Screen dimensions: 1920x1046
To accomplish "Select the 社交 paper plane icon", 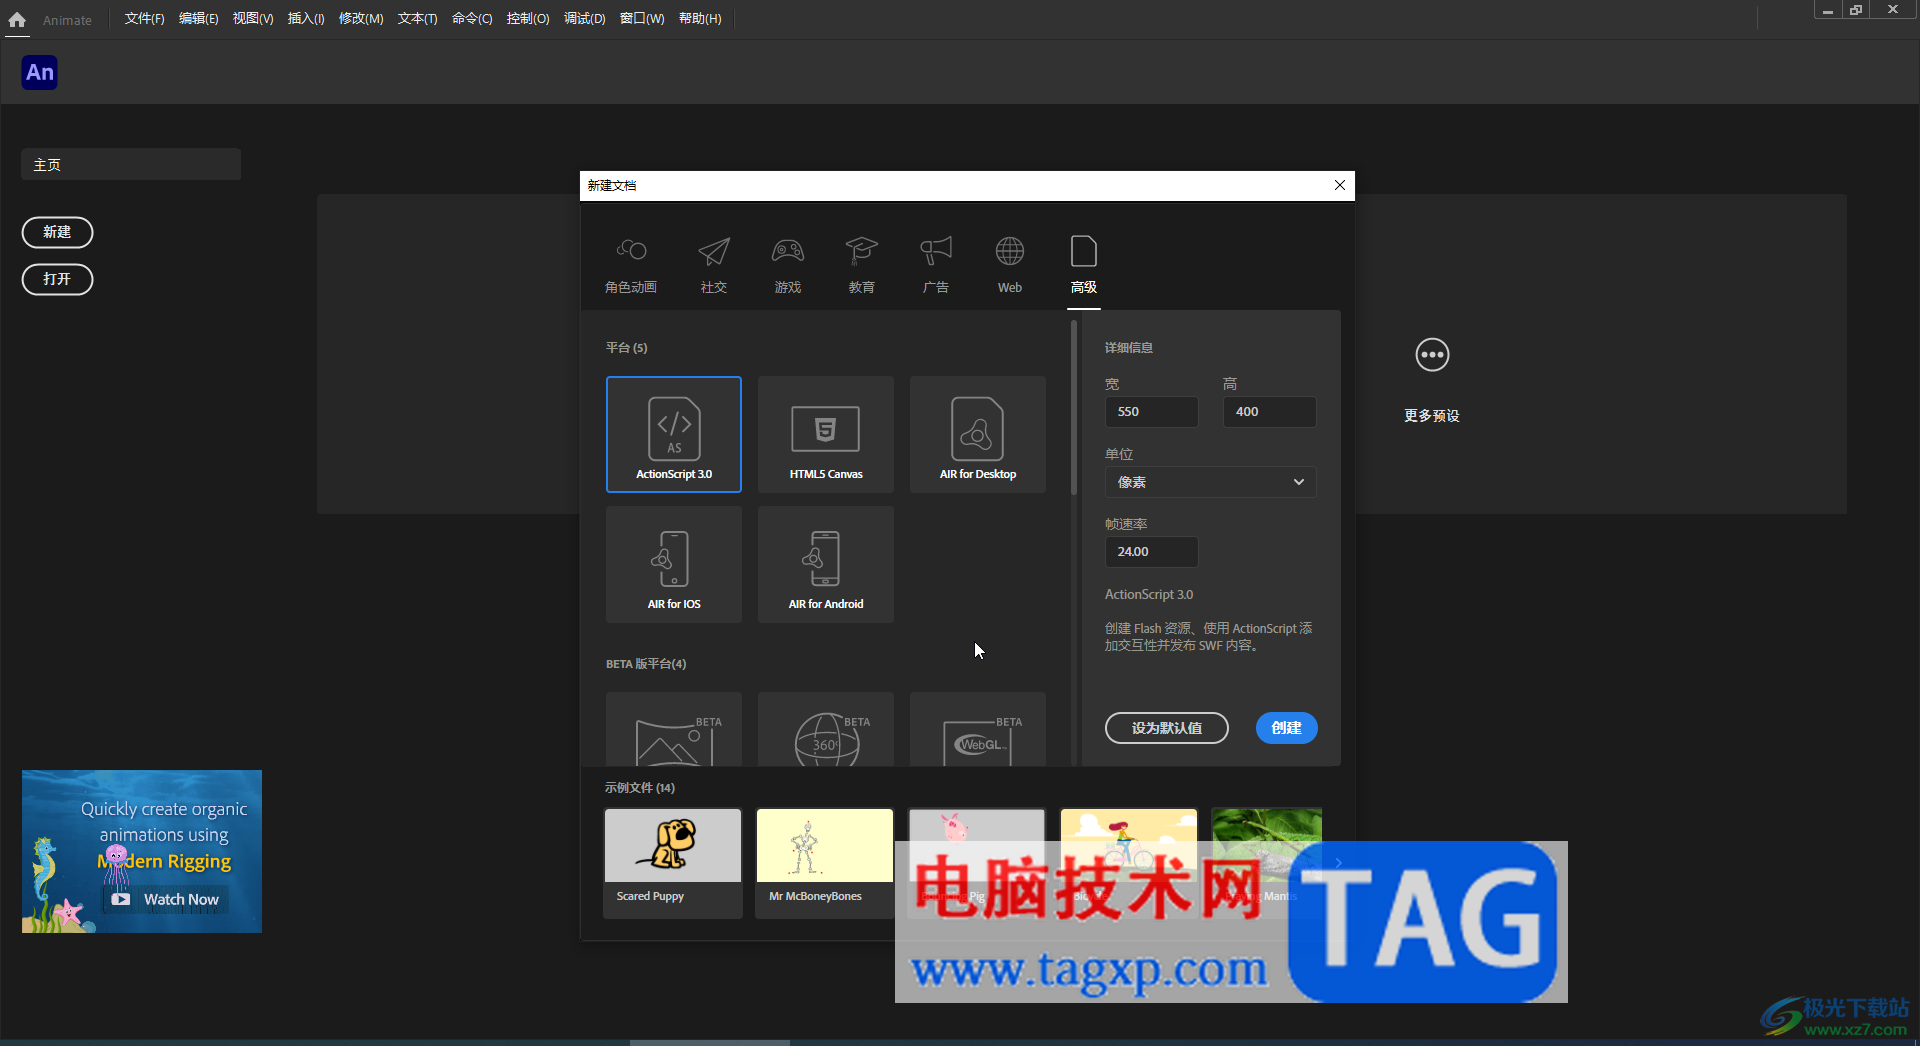I will pyautogui.click(x=714, y=251).
